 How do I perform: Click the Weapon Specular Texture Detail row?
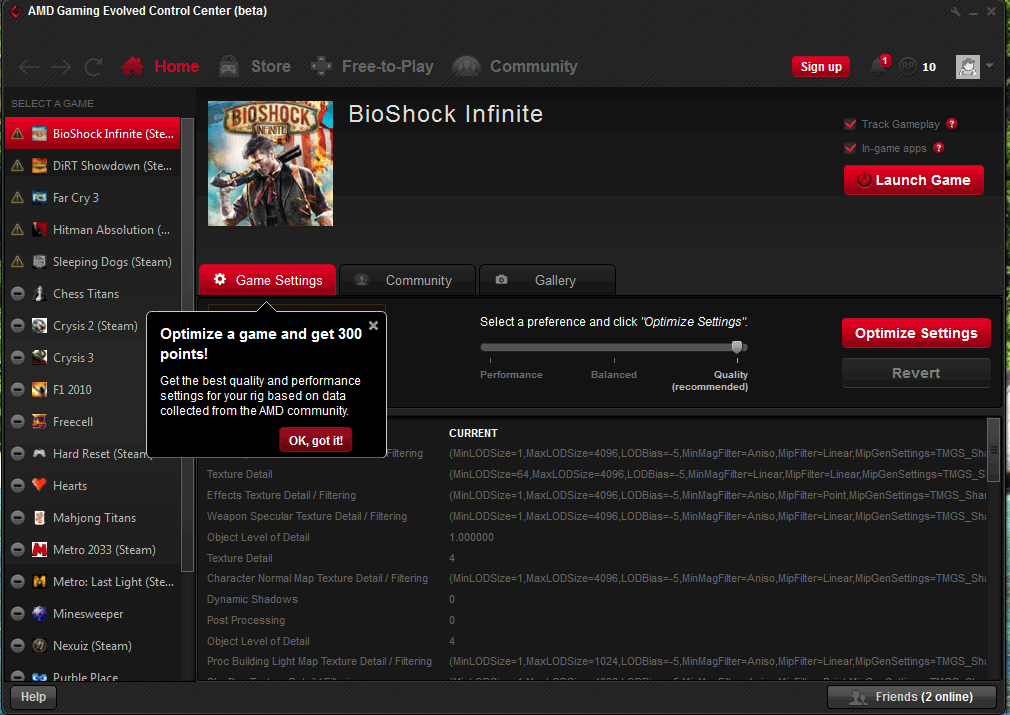tap(596, 516)
